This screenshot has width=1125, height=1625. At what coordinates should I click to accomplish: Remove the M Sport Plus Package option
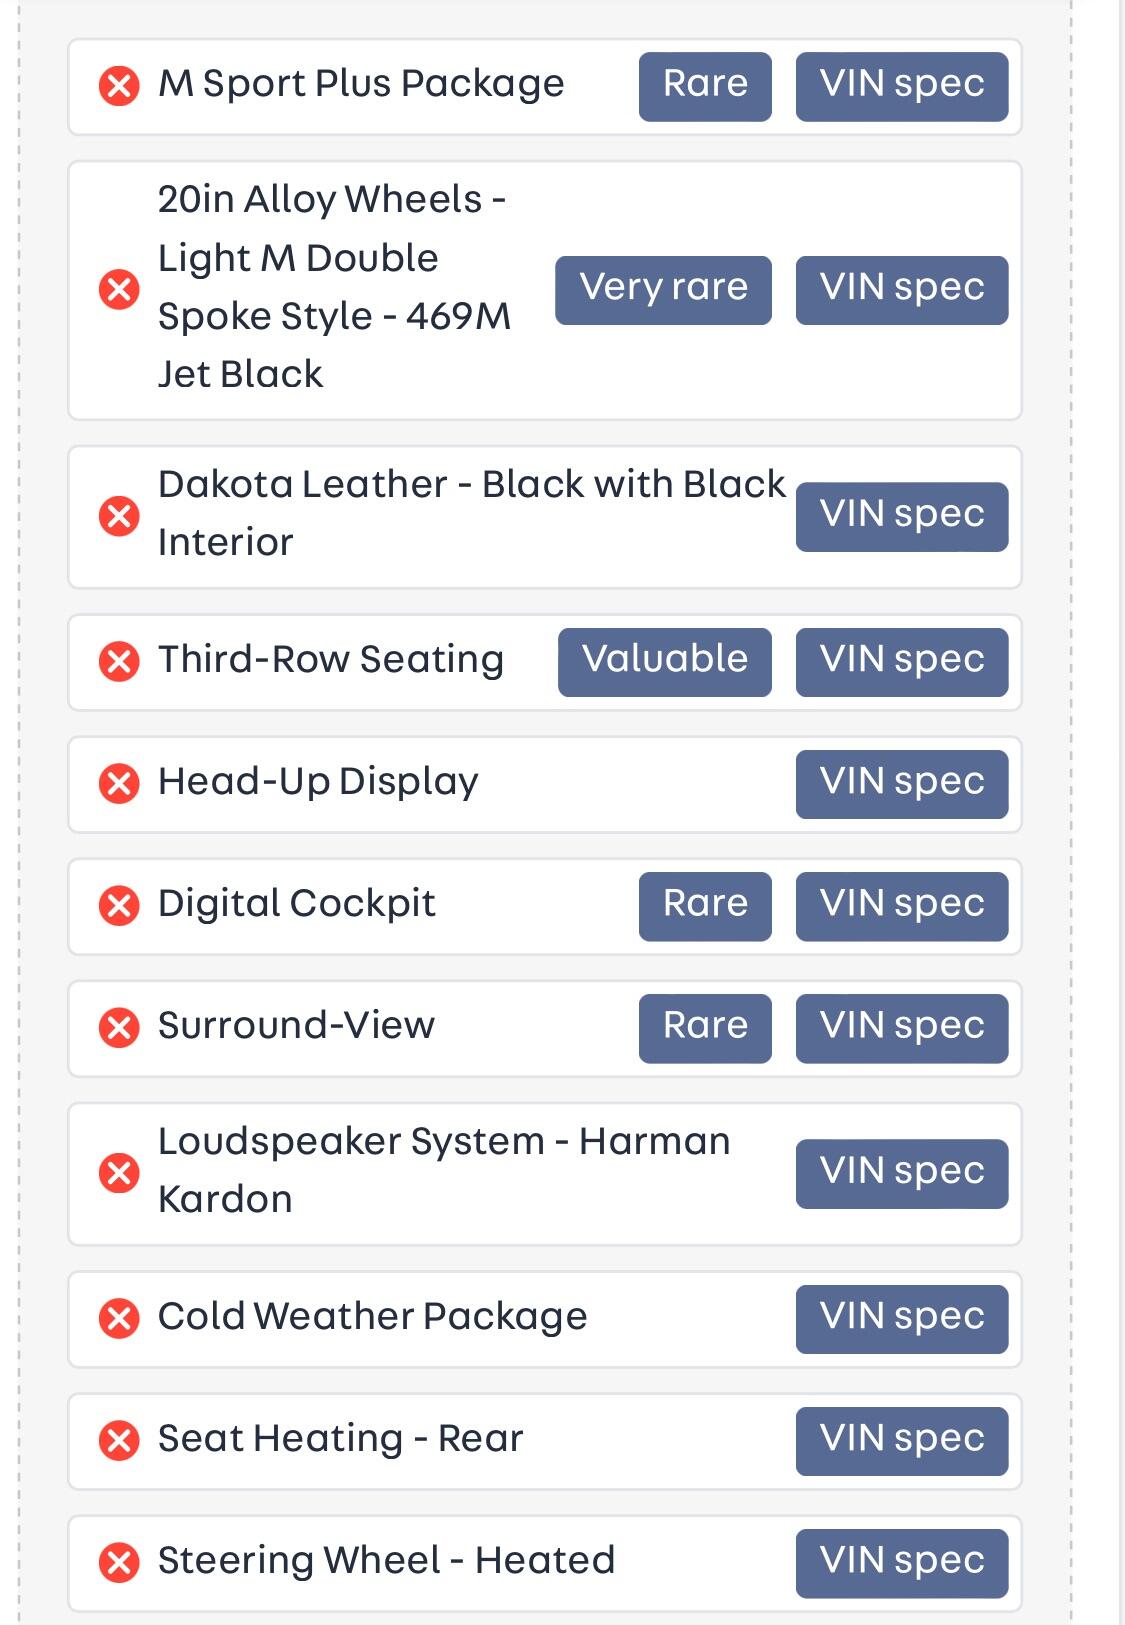tap(119, 86)
